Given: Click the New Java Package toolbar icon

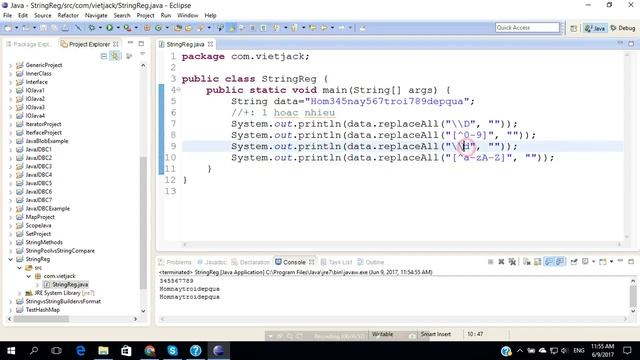Looking at the screenshot, I should point(147,28).
